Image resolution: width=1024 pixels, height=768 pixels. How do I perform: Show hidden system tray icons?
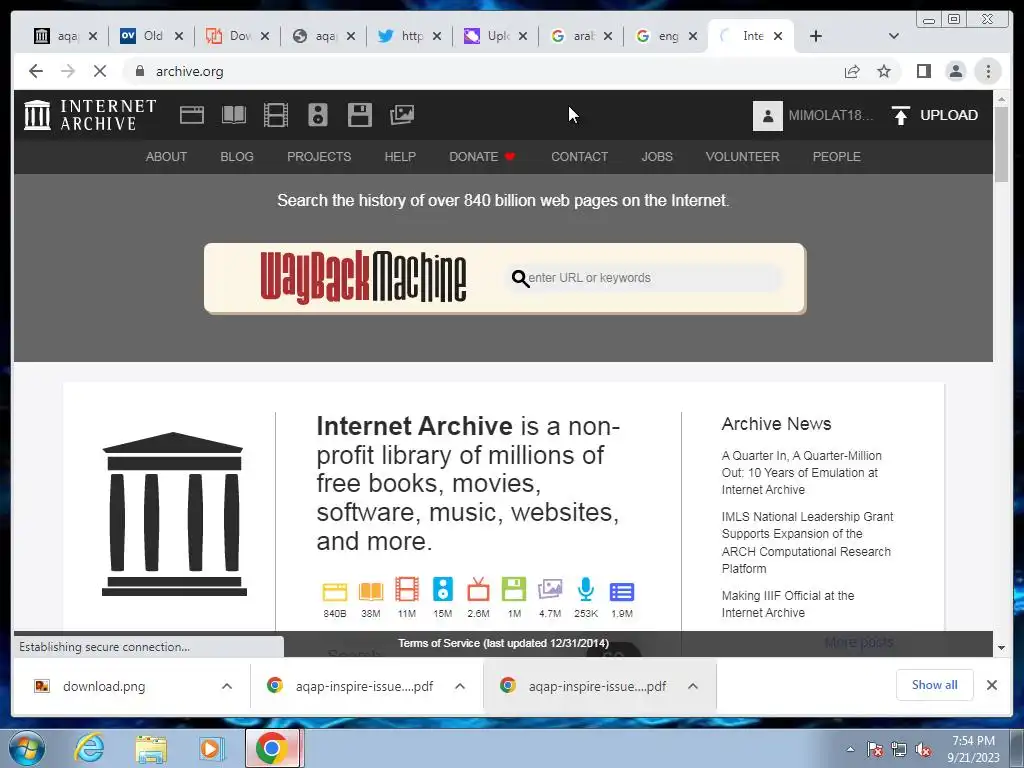(850, 749)
